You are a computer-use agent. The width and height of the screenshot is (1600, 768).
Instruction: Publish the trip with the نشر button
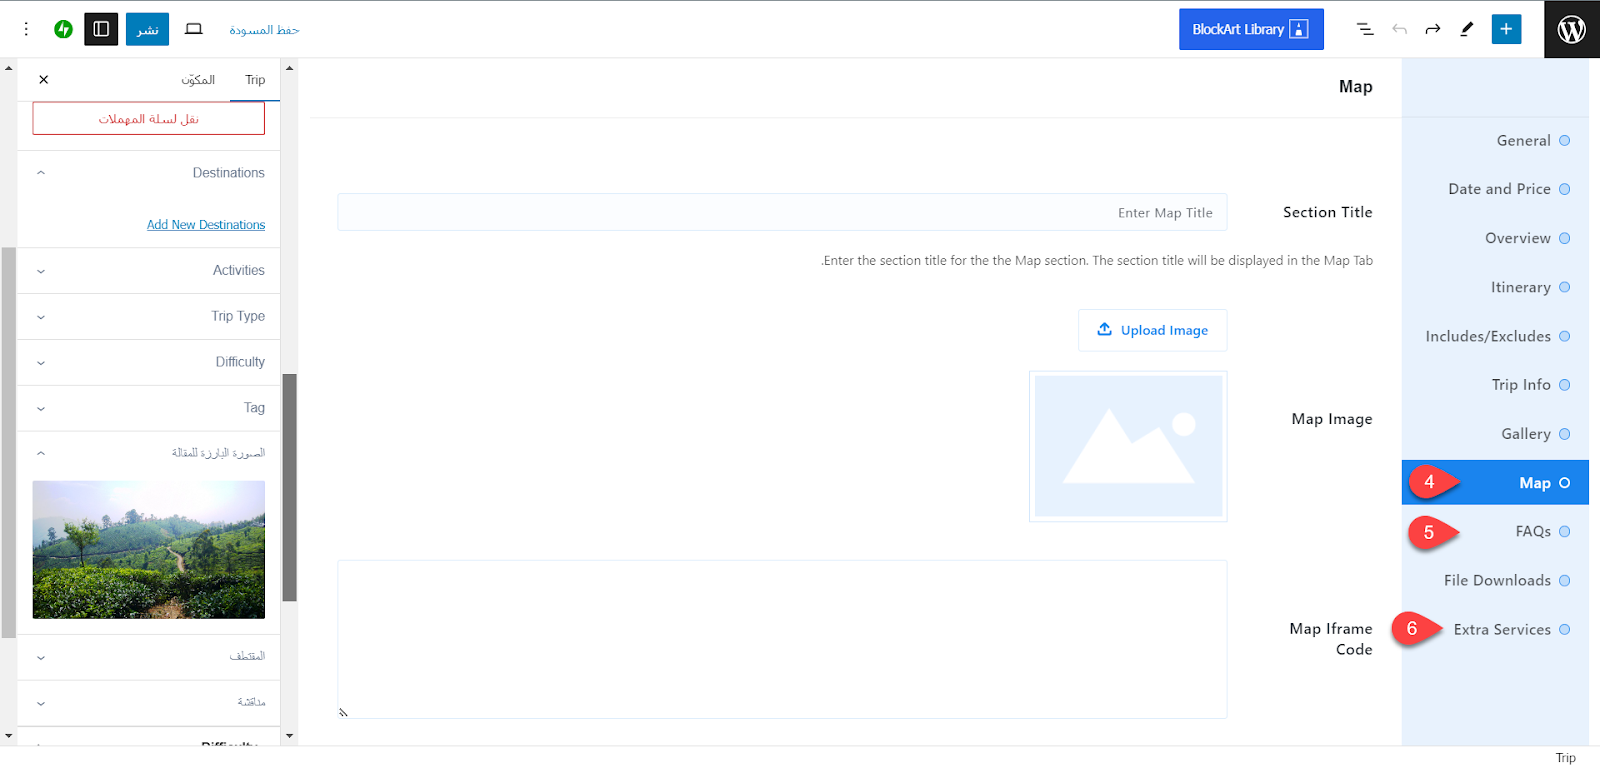point(147,29)
